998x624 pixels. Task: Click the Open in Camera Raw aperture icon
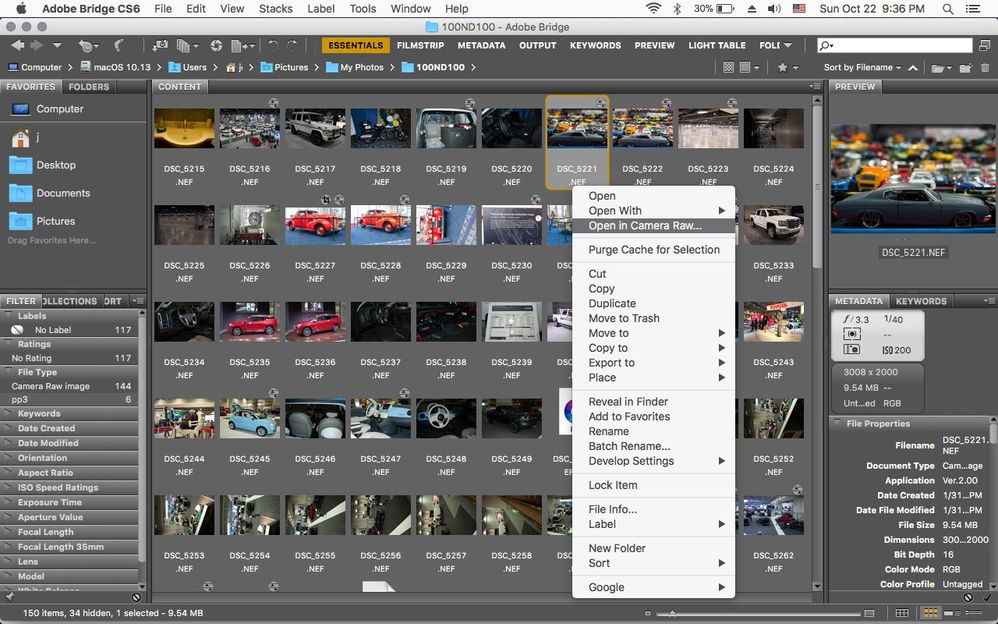pyautogui.click(x=216, y=46)
